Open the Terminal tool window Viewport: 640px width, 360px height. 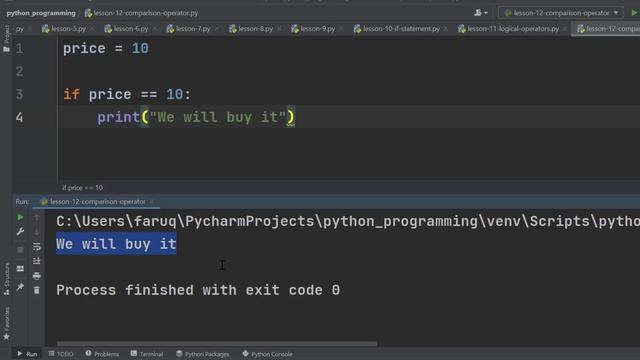coord(147,354)
